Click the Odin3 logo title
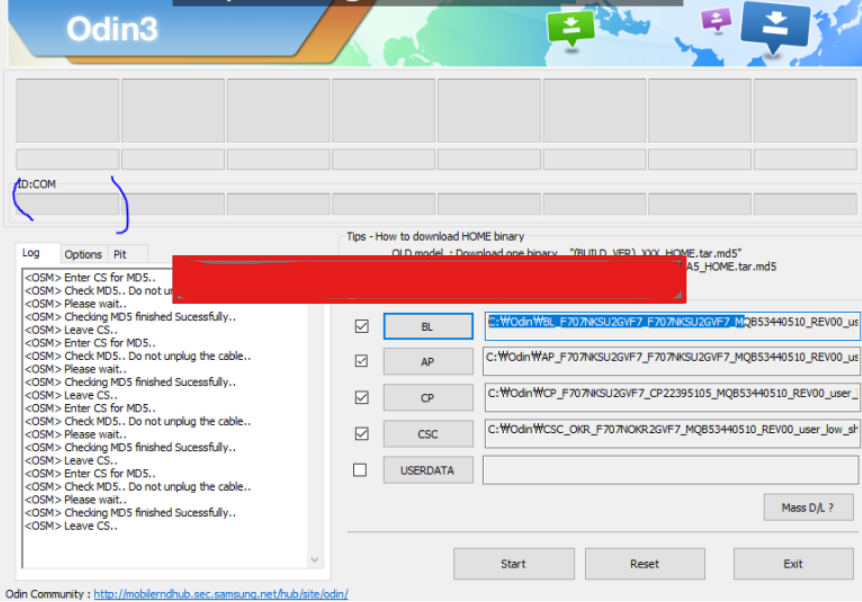The image size is (862, 602). pos(112,29)
